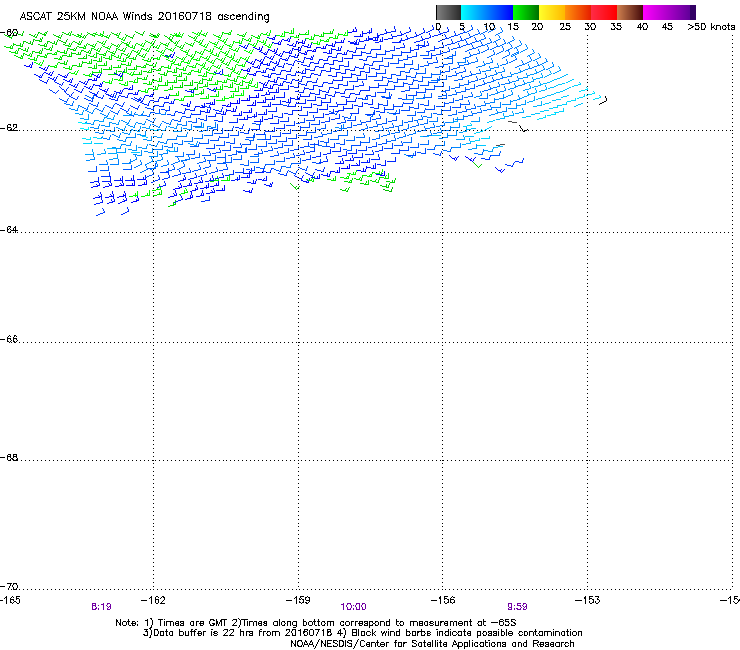Click the NOAA/NESDIS Center for Satellite Applications credit

pyautogui.click(x=432, y=644)
